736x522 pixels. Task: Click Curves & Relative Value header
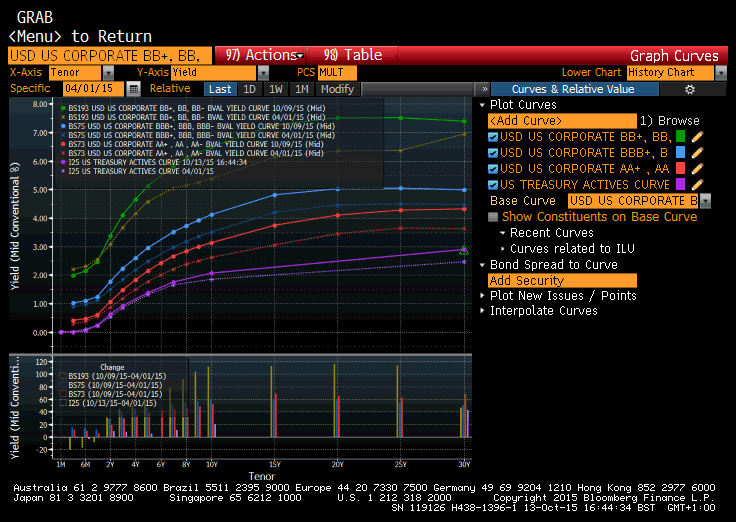point(573,89)
